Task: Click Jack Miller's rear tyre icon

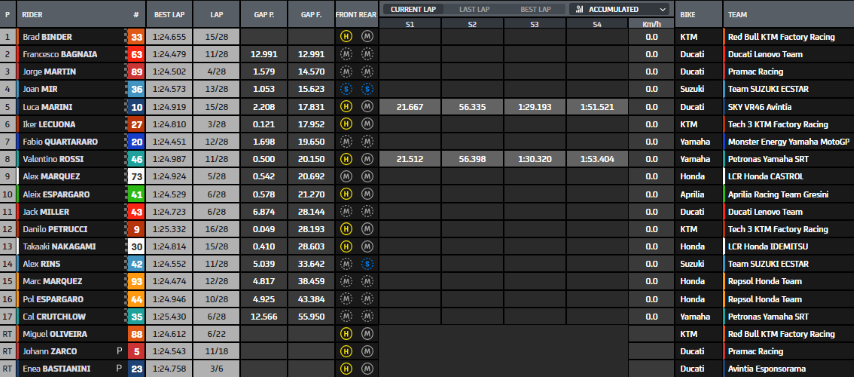Action: pos(367,211)
